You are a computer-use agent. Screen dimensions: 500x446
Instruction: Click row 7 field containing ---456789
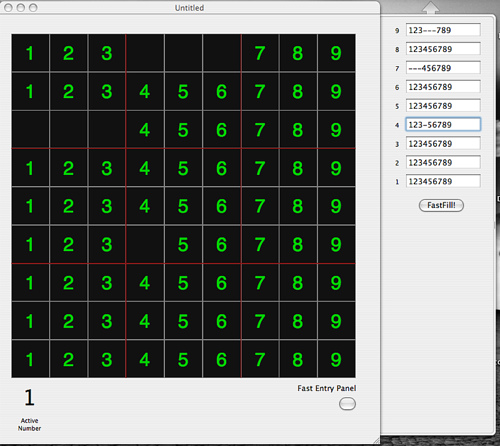tap(443, 68)
